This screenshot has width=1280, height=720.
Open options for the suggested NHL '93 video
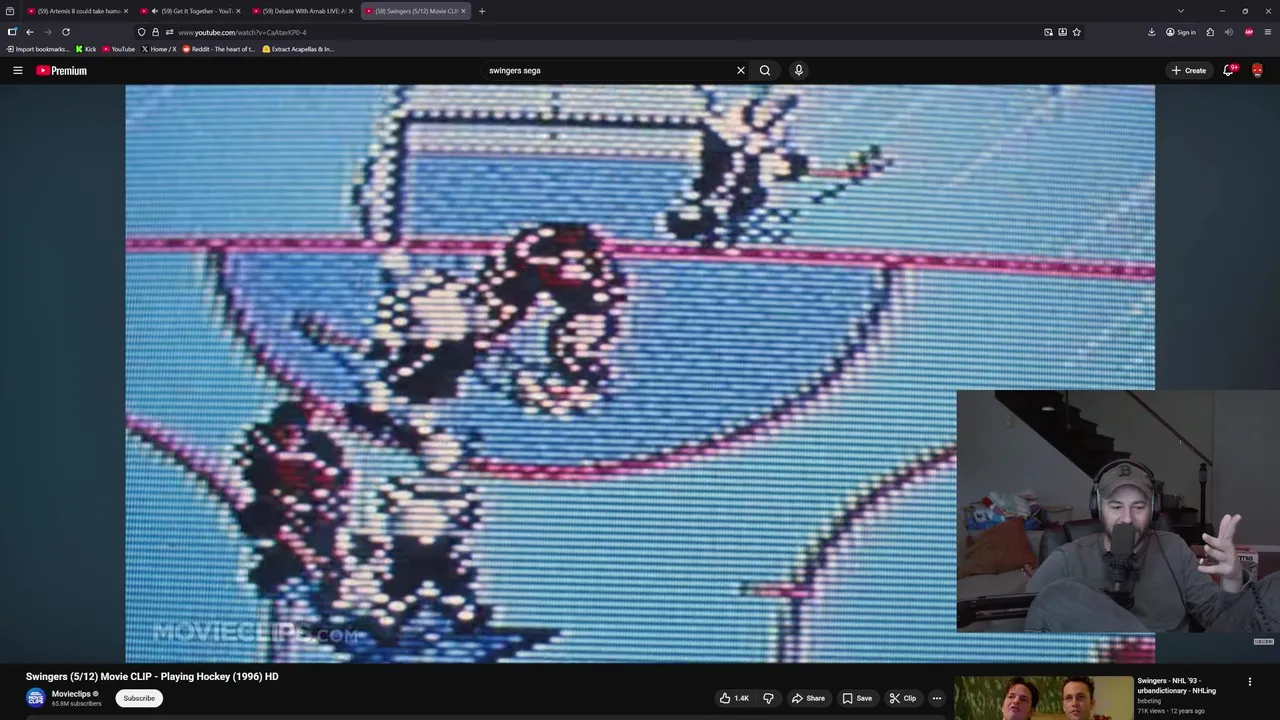point(1249,682)
